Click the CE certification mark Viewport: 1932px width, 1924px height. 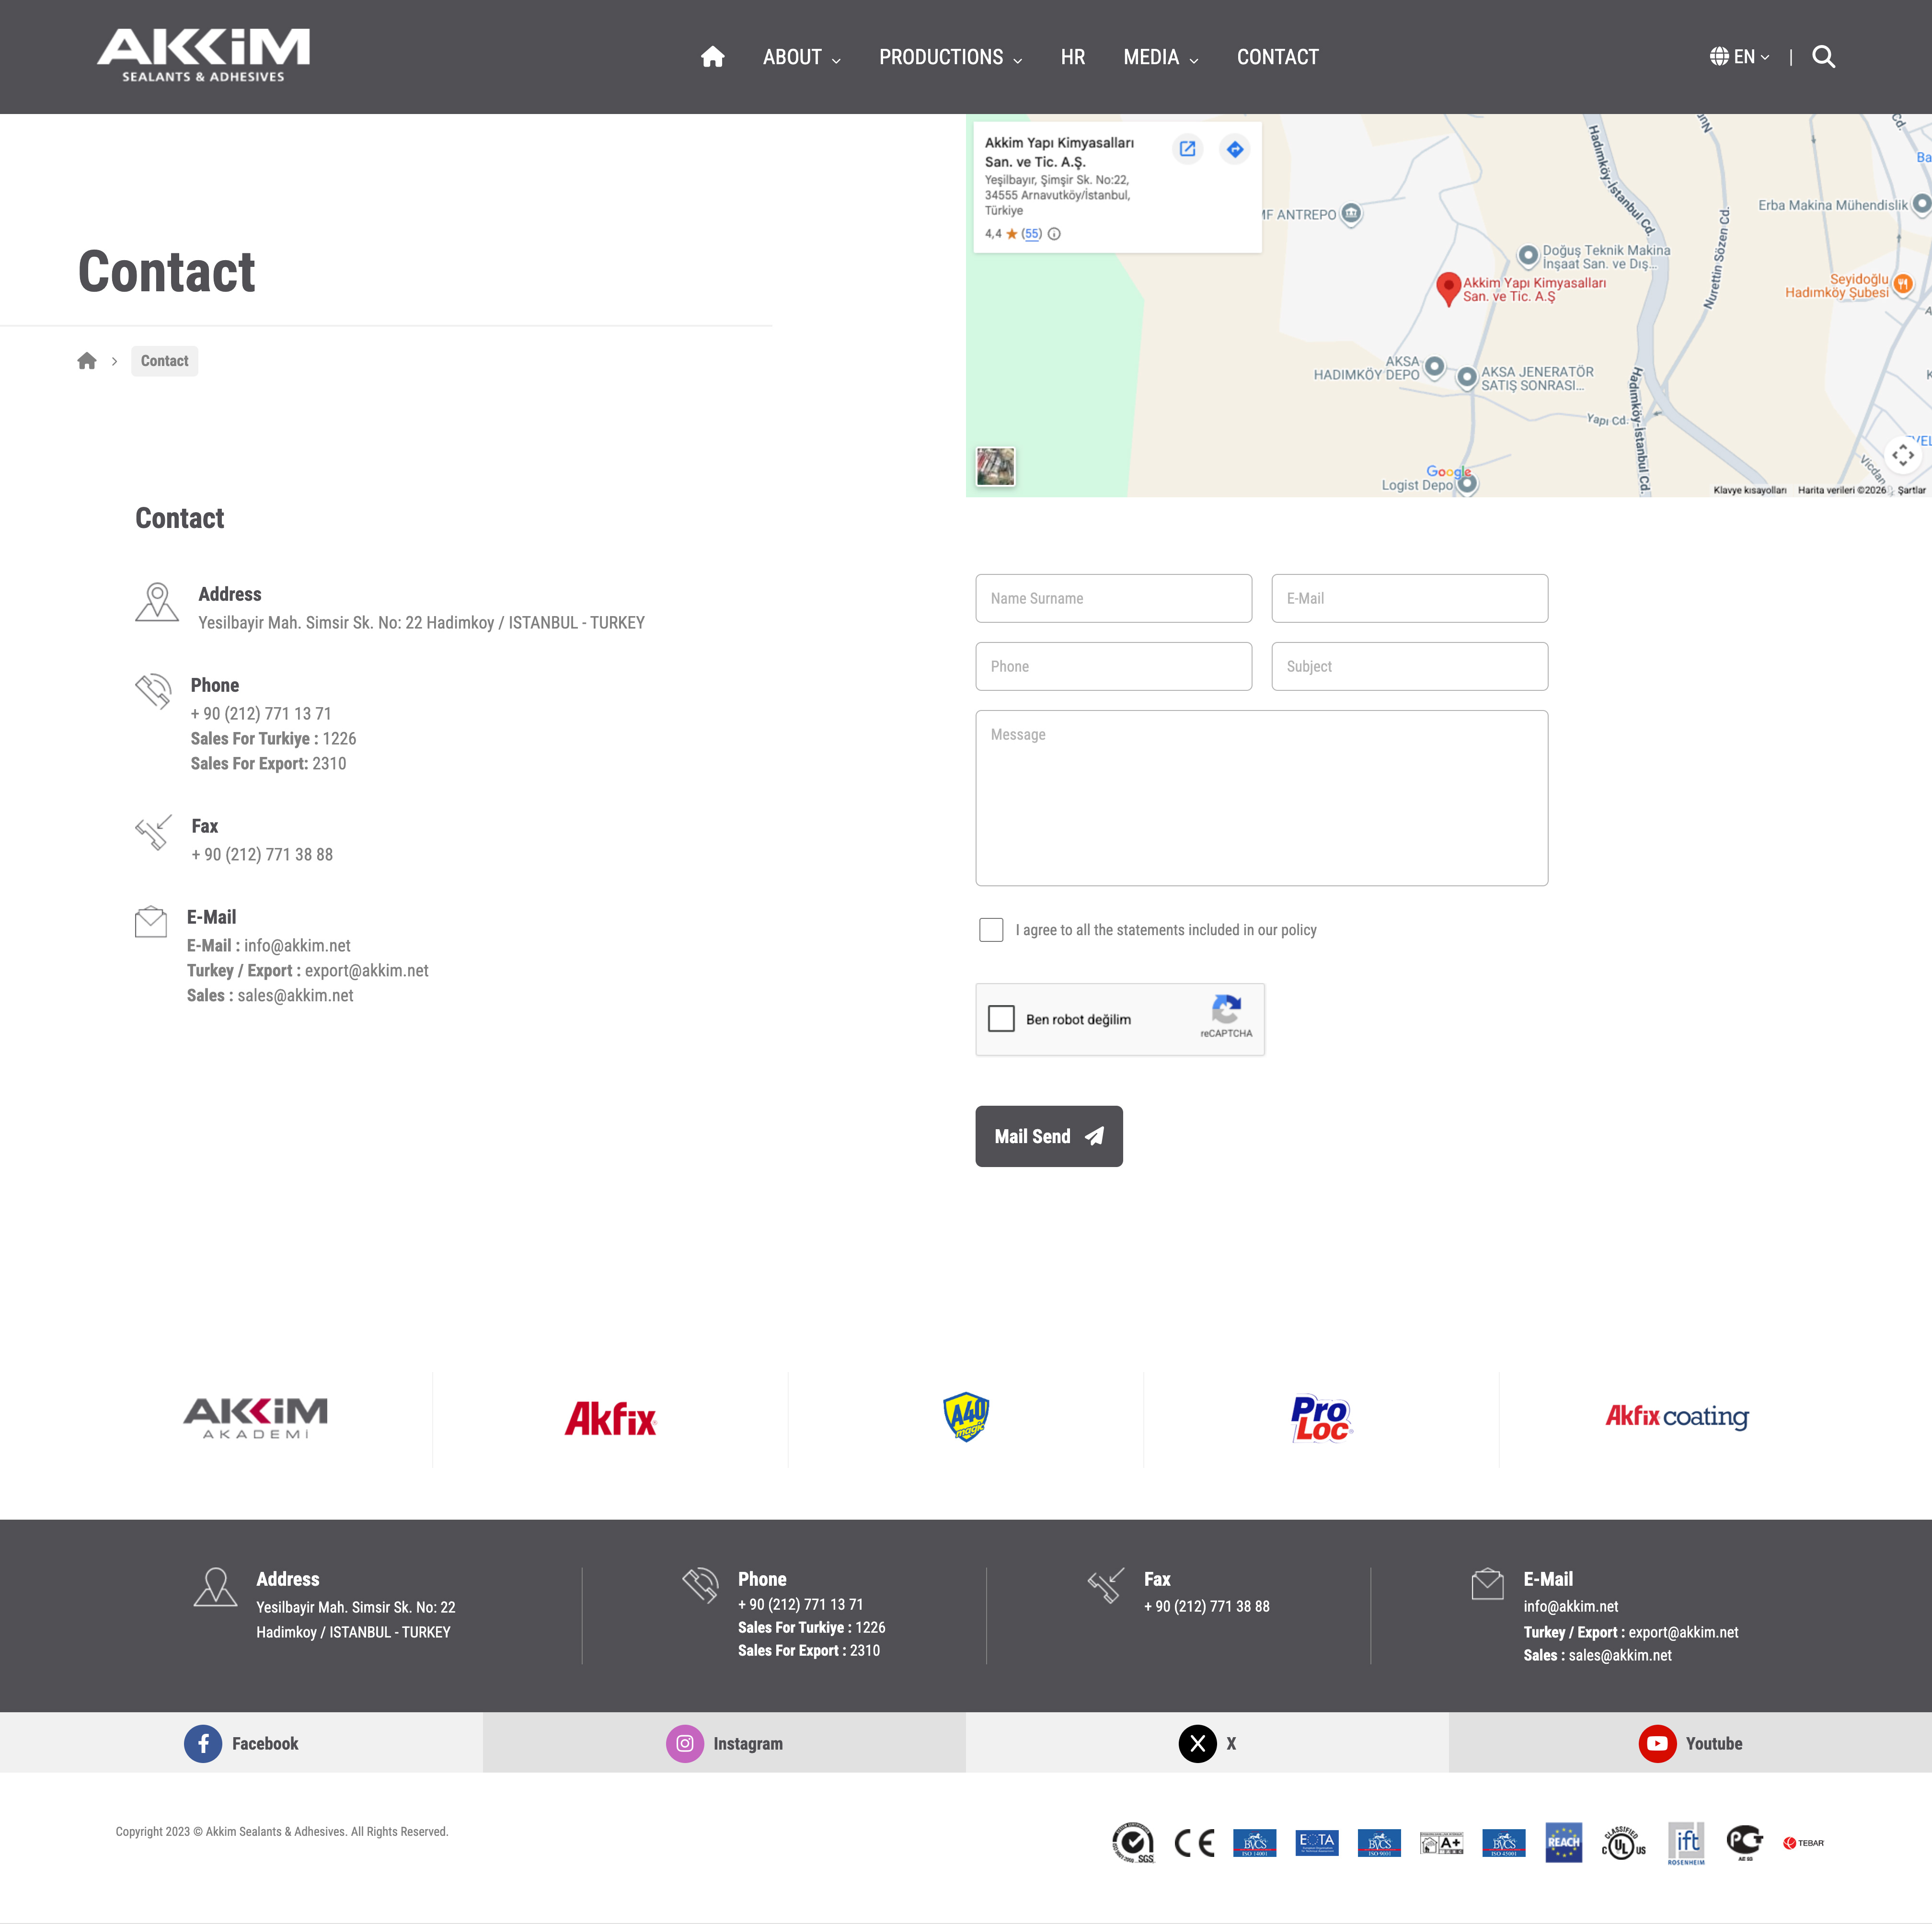click(x=1194, y=1842)
